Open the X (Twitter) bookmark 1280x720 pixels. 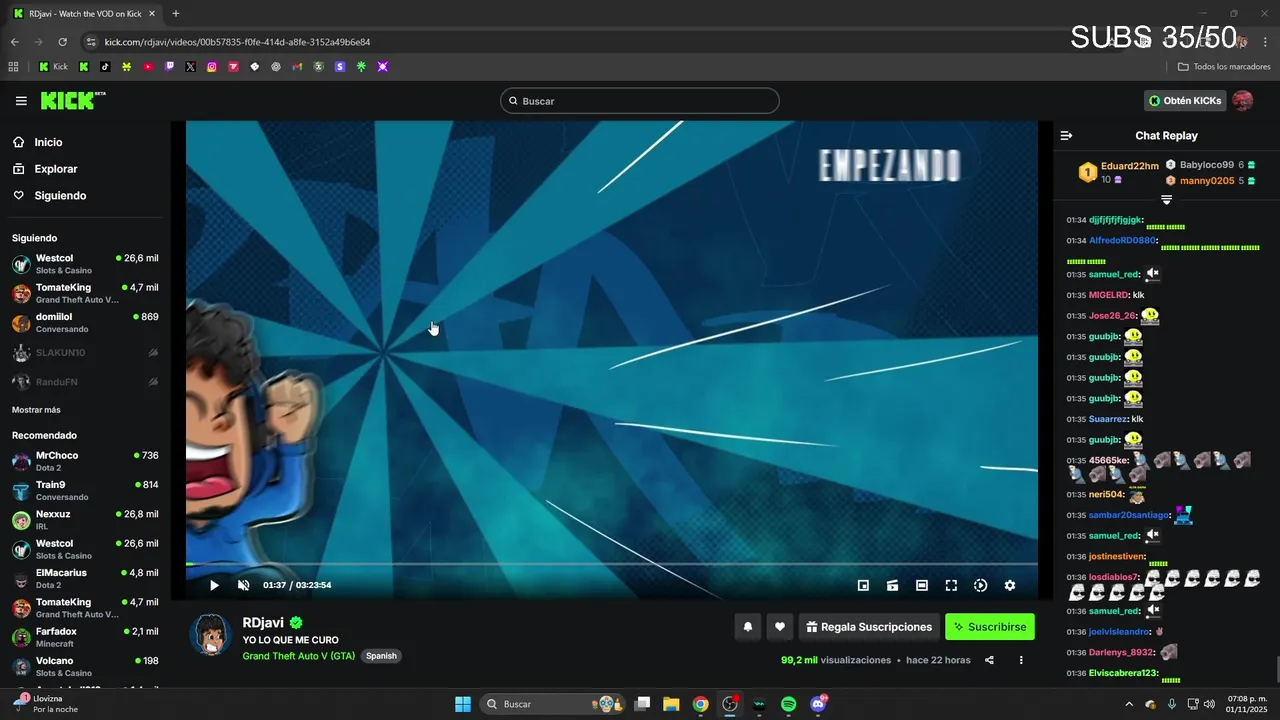click(x=190, y=67)
